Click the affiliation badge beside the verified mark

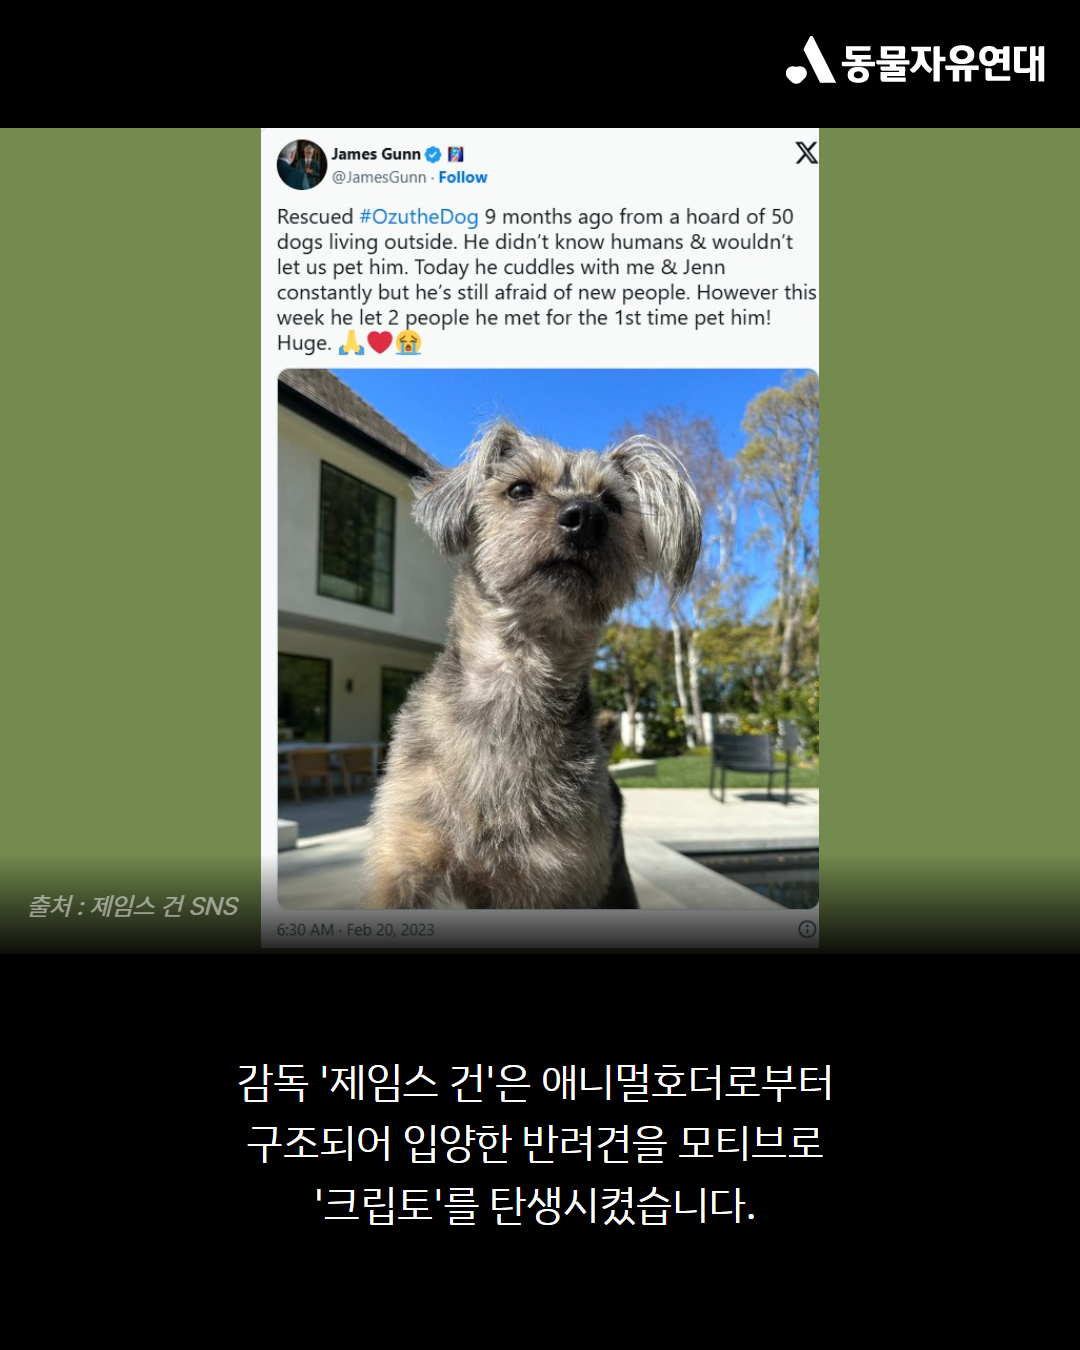456,154
